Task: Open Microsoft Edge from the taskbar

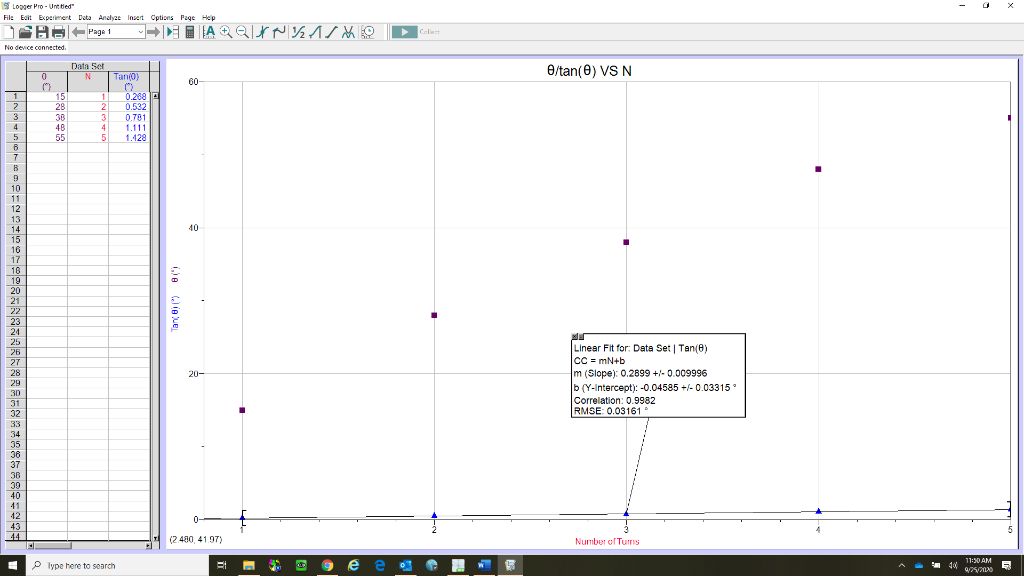Action: tap(379, 565)
